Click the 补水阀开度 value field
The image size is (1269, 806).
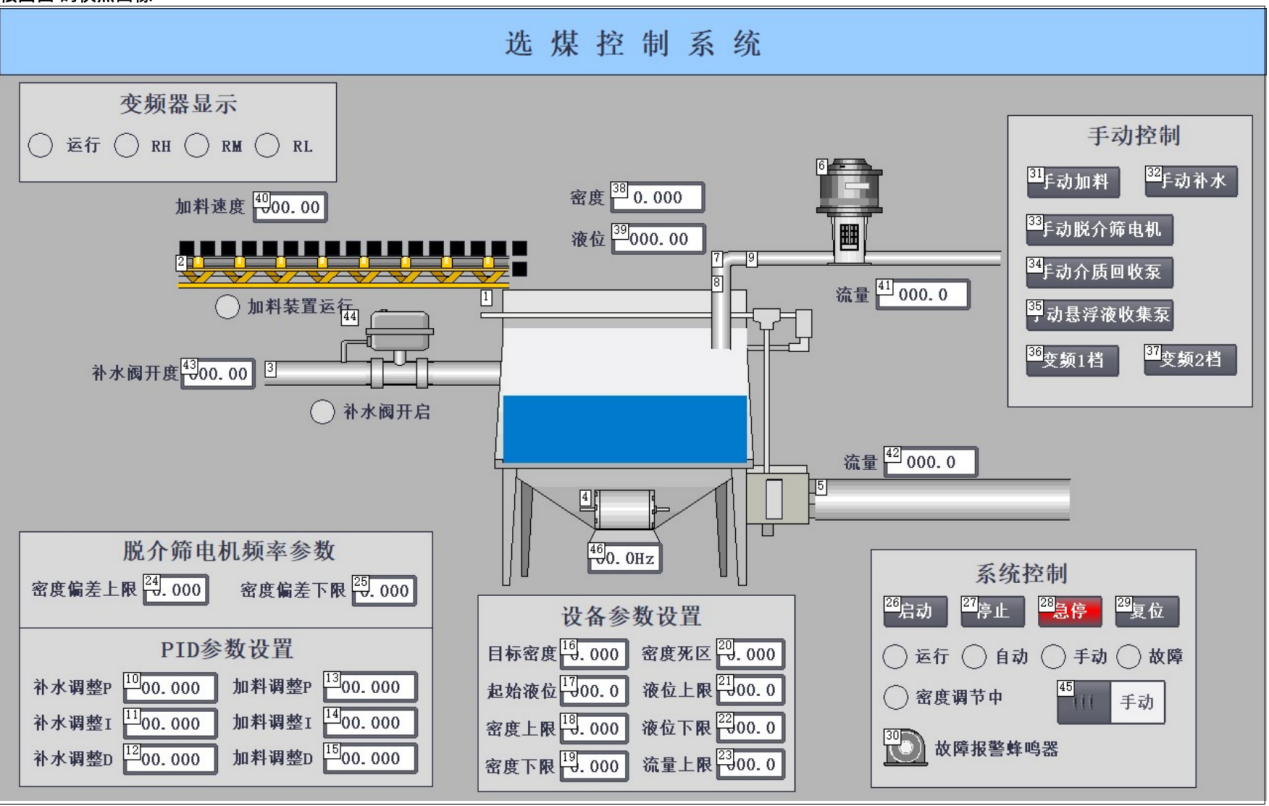pyautogui.click(x=218, y=374)
